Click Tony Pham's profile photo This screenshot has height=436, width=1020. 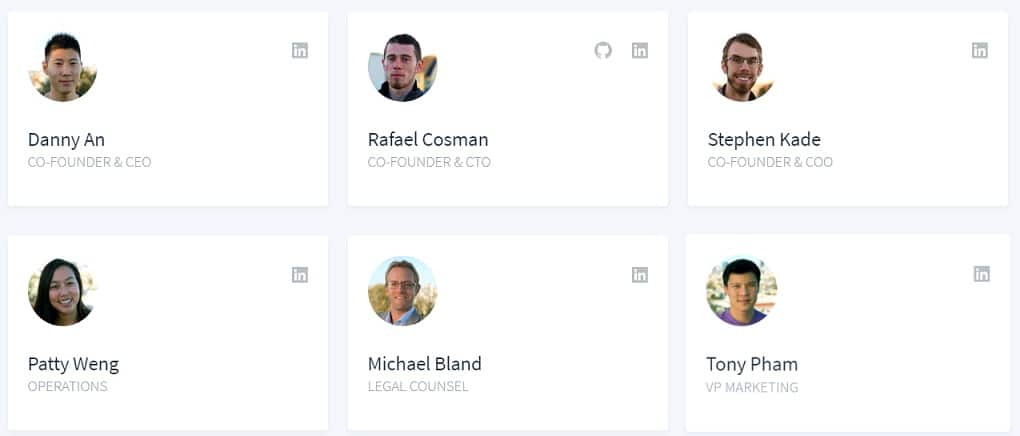click(x=742, y=291)
